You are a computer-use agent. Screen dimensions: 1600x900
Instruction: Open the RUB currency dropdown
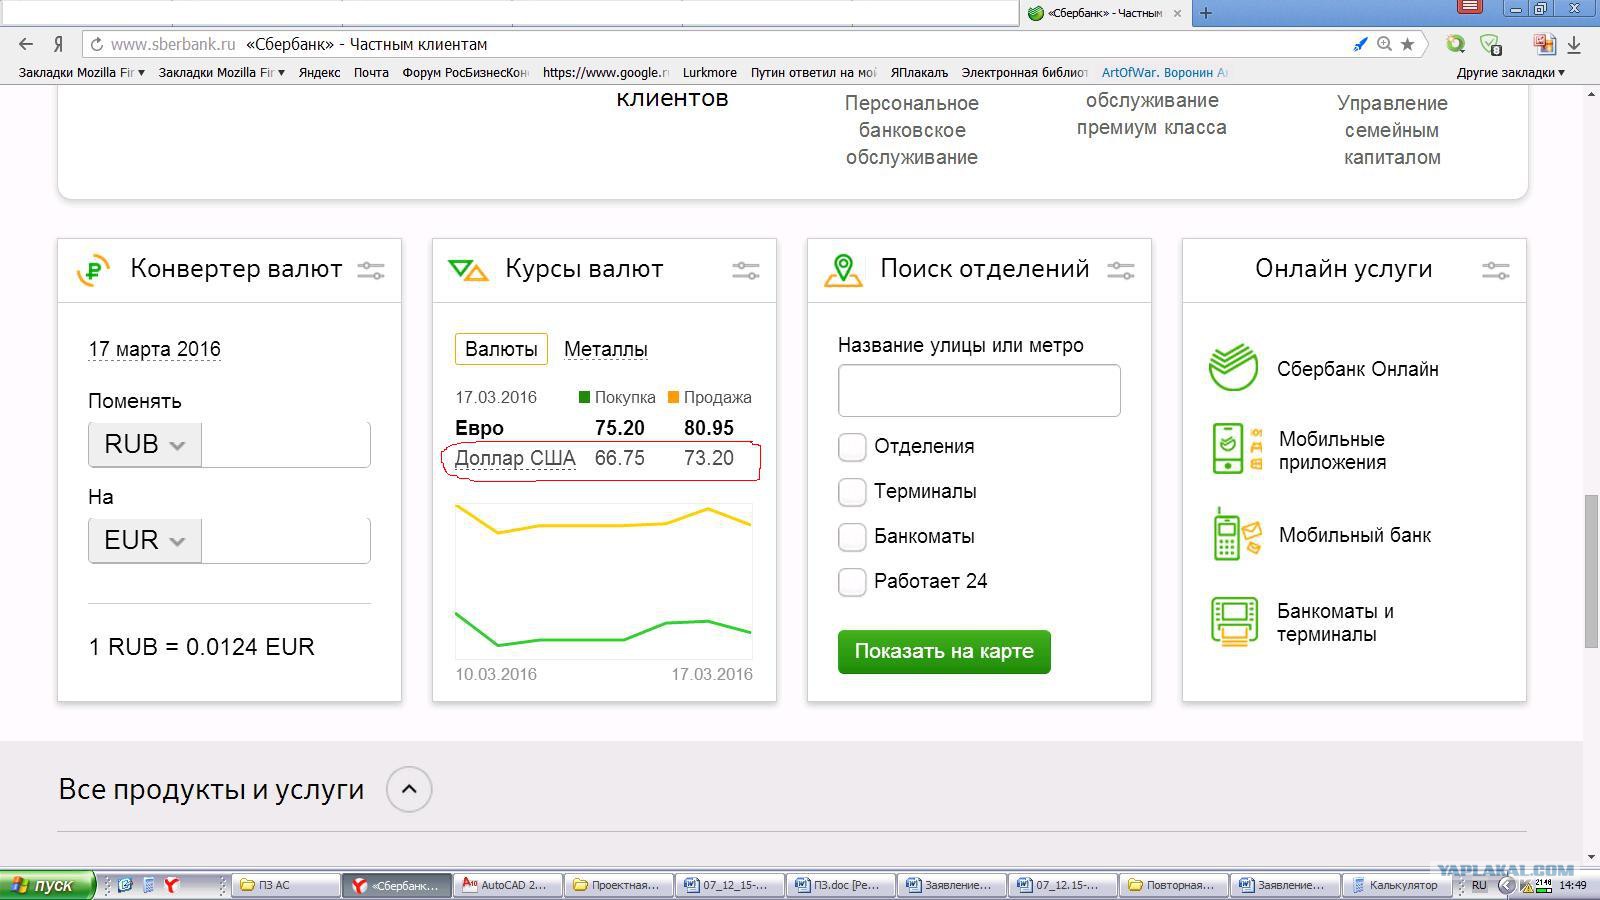(145, 445)
